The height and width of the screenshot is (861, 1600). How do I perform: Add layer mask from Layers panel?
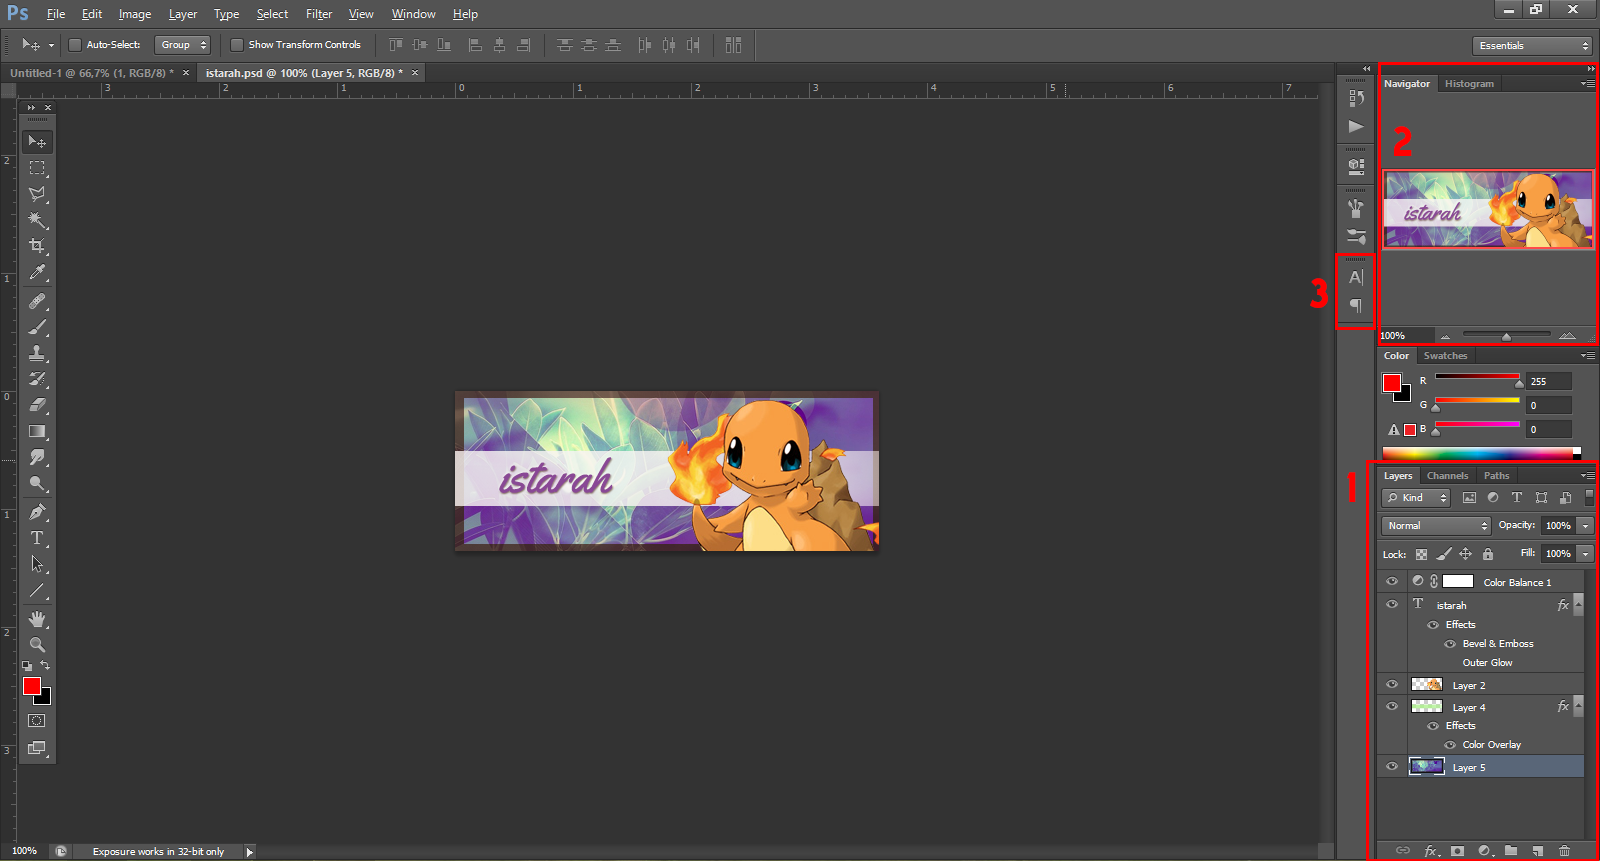1457,851
